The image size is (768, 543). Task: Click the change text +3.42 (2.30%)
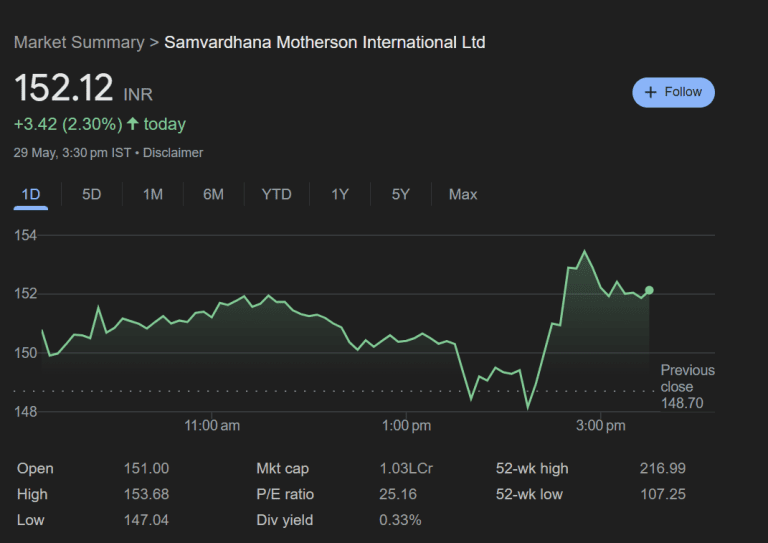68,124
